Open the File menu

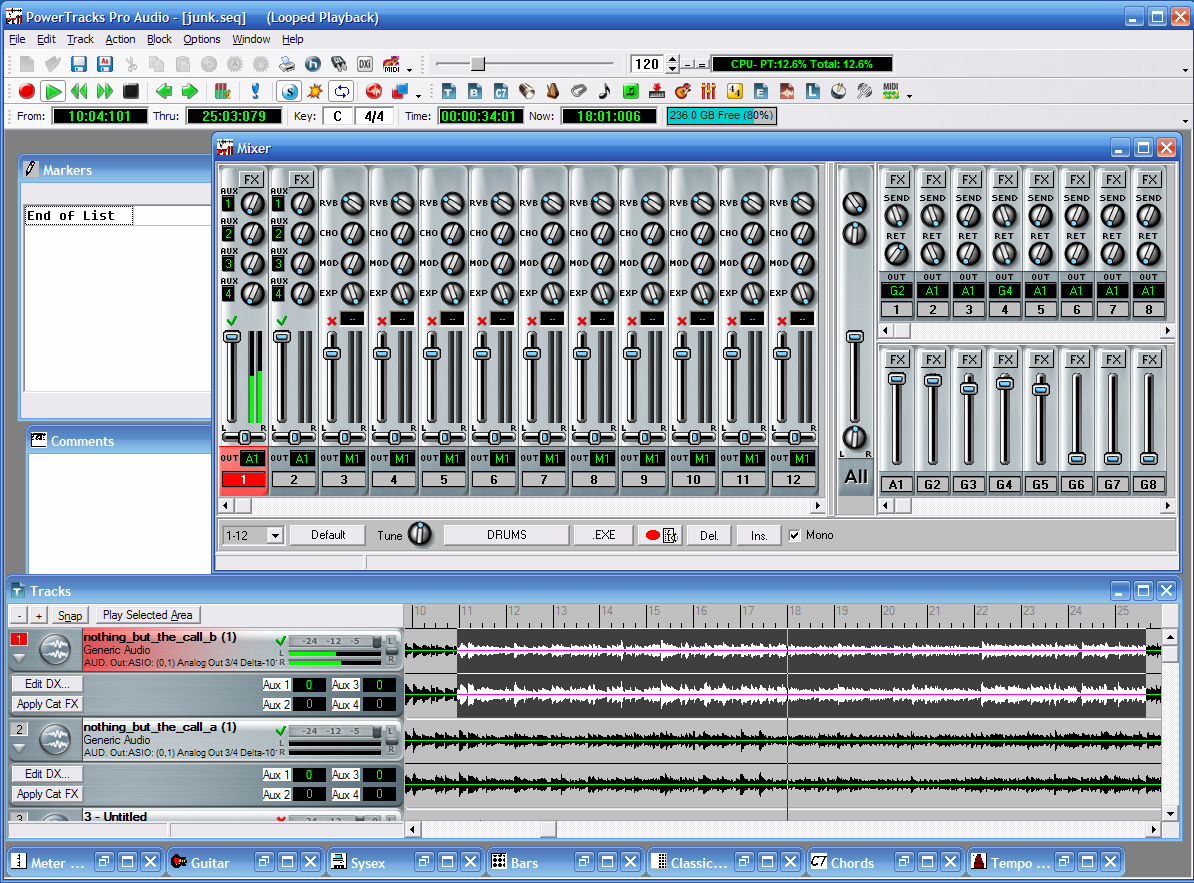pyautogui.click(x=17, y=39)
